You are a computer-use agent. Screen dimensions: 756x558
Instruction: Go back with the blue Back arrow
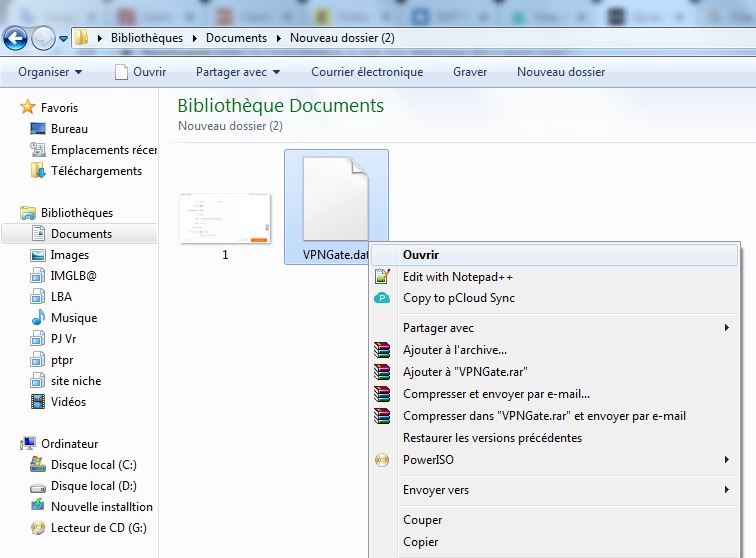[15, 38]
